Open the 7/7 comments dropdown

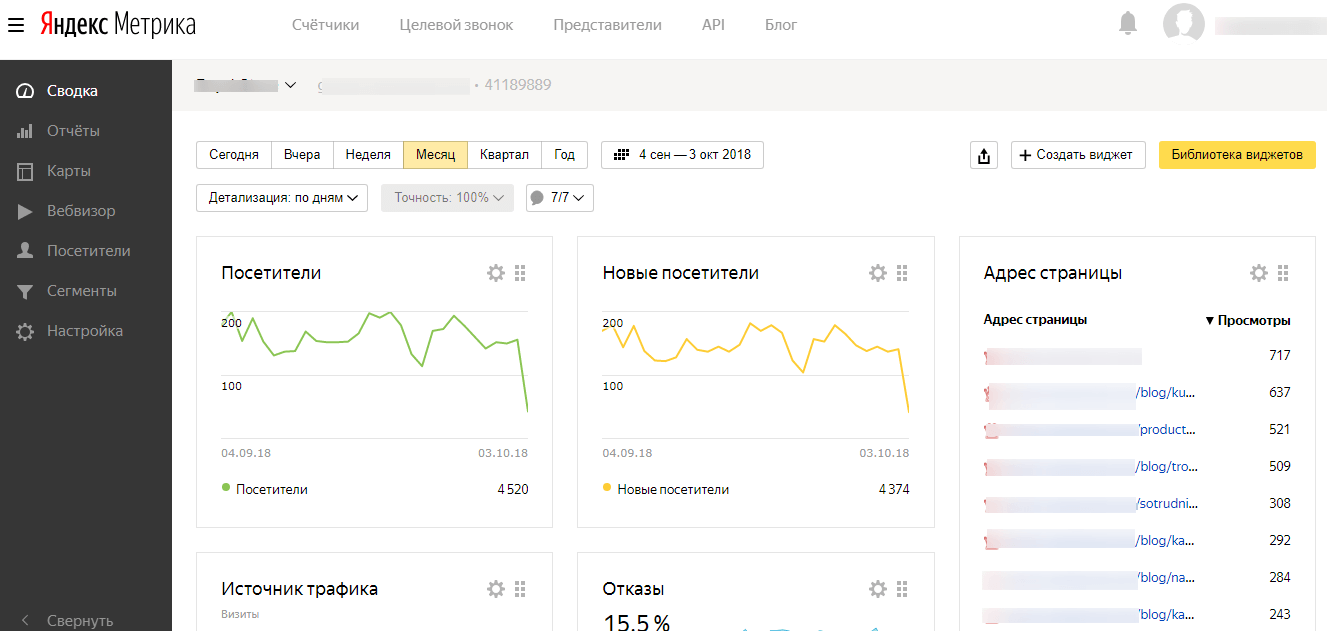point(559,197)
